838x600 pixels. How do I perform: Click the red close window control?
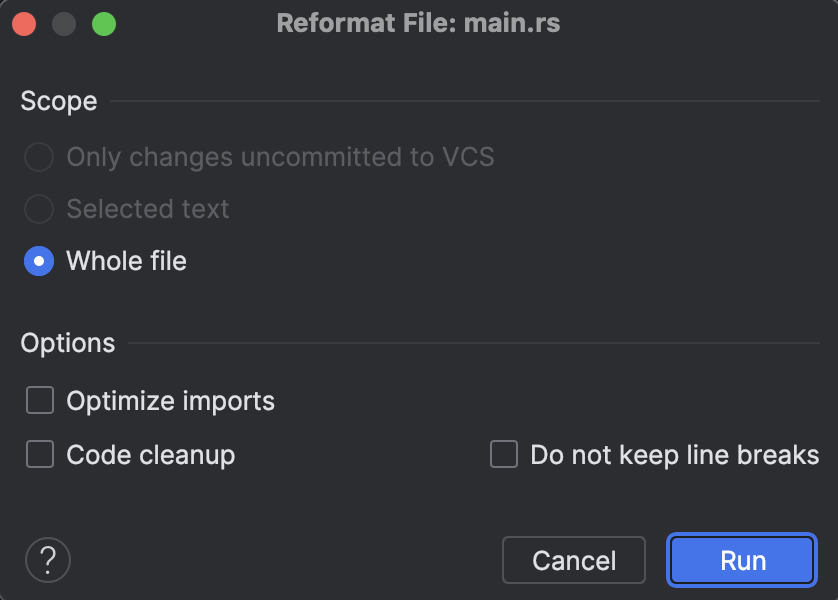coord(24,22)
